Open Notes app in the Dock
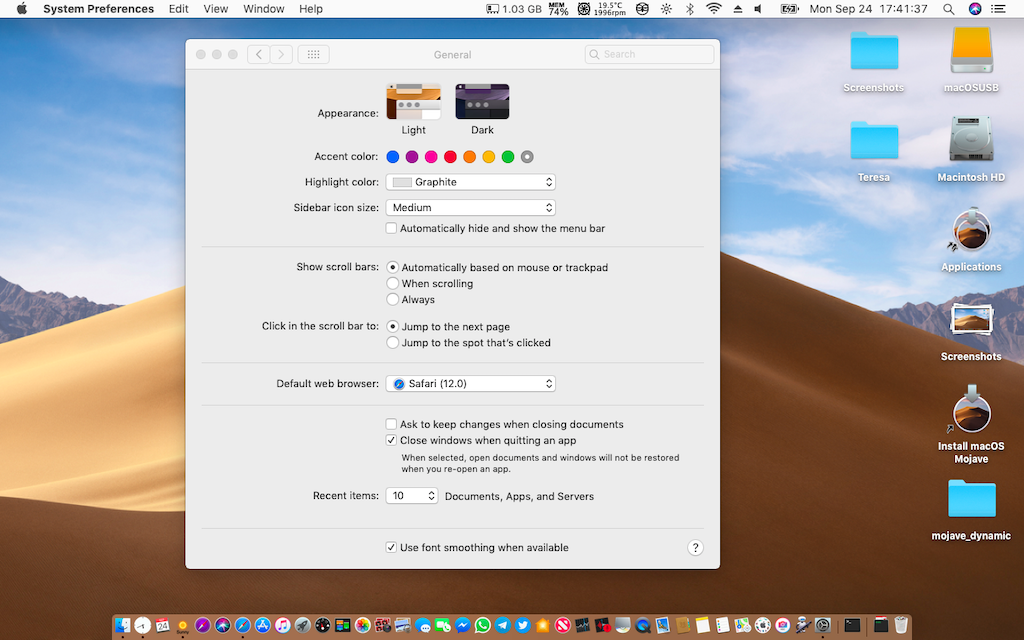1024x640 pixels. tap(703, 625)
